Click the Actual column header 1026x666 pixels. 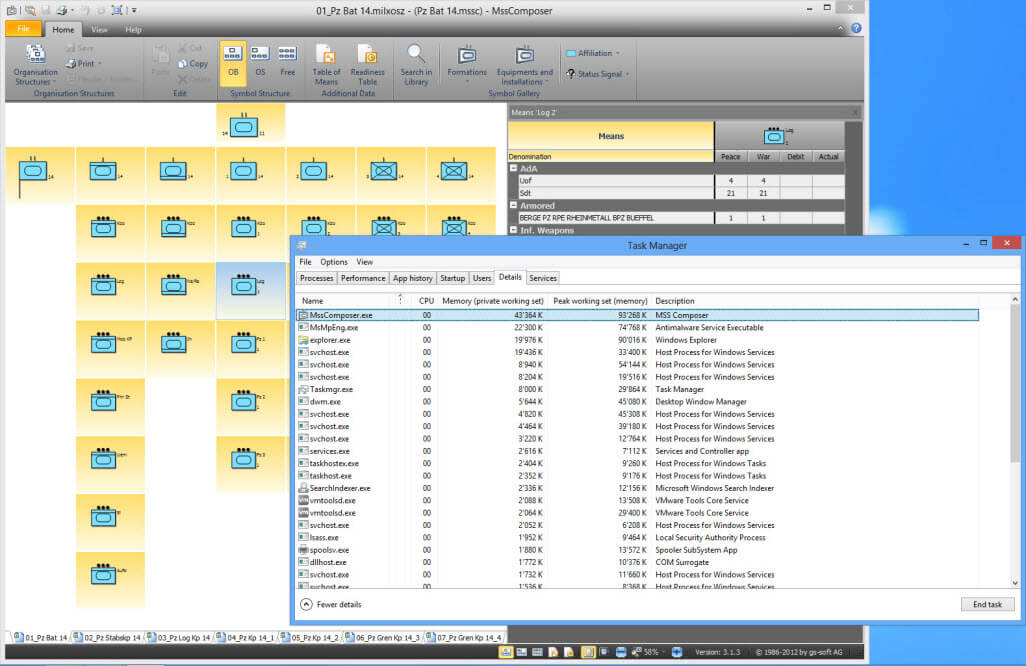click(828, 157)
